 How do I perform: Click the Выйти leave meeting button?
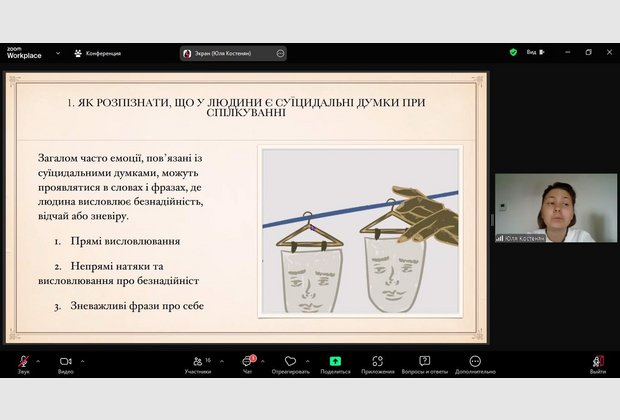point(597,362)
